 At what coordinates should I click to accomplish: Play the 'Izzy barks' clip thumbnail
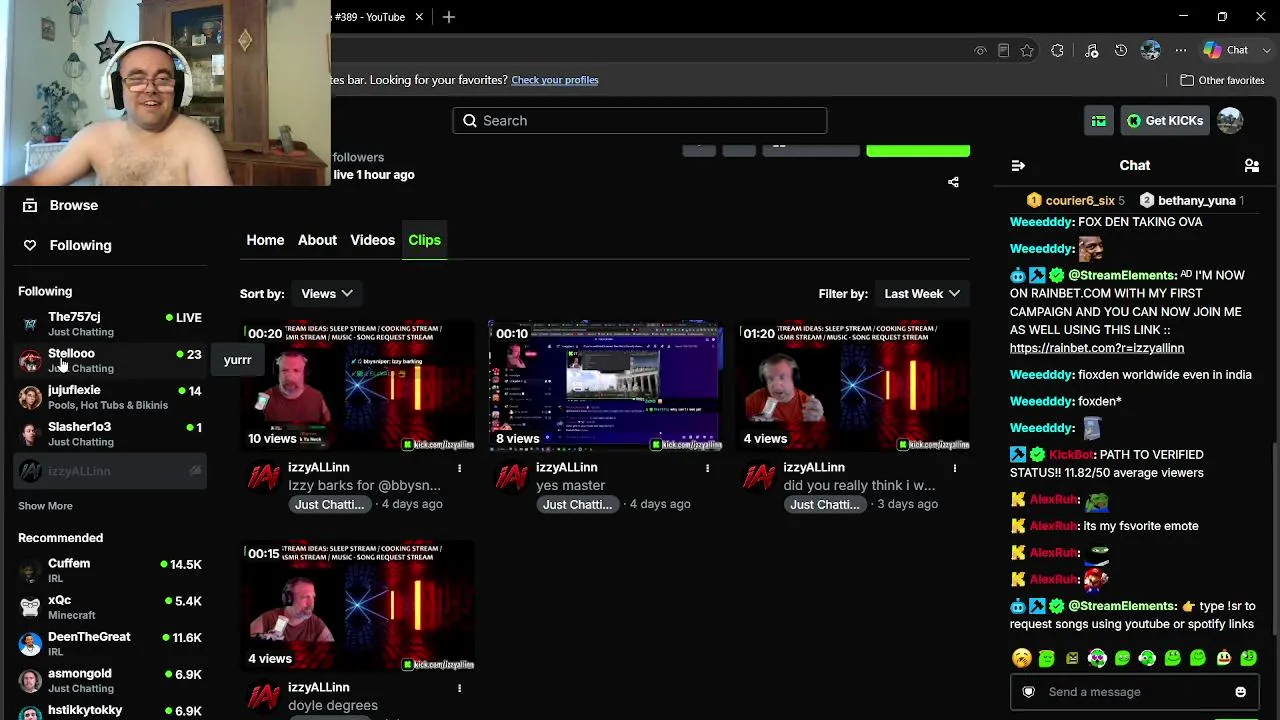pos(357,386)
